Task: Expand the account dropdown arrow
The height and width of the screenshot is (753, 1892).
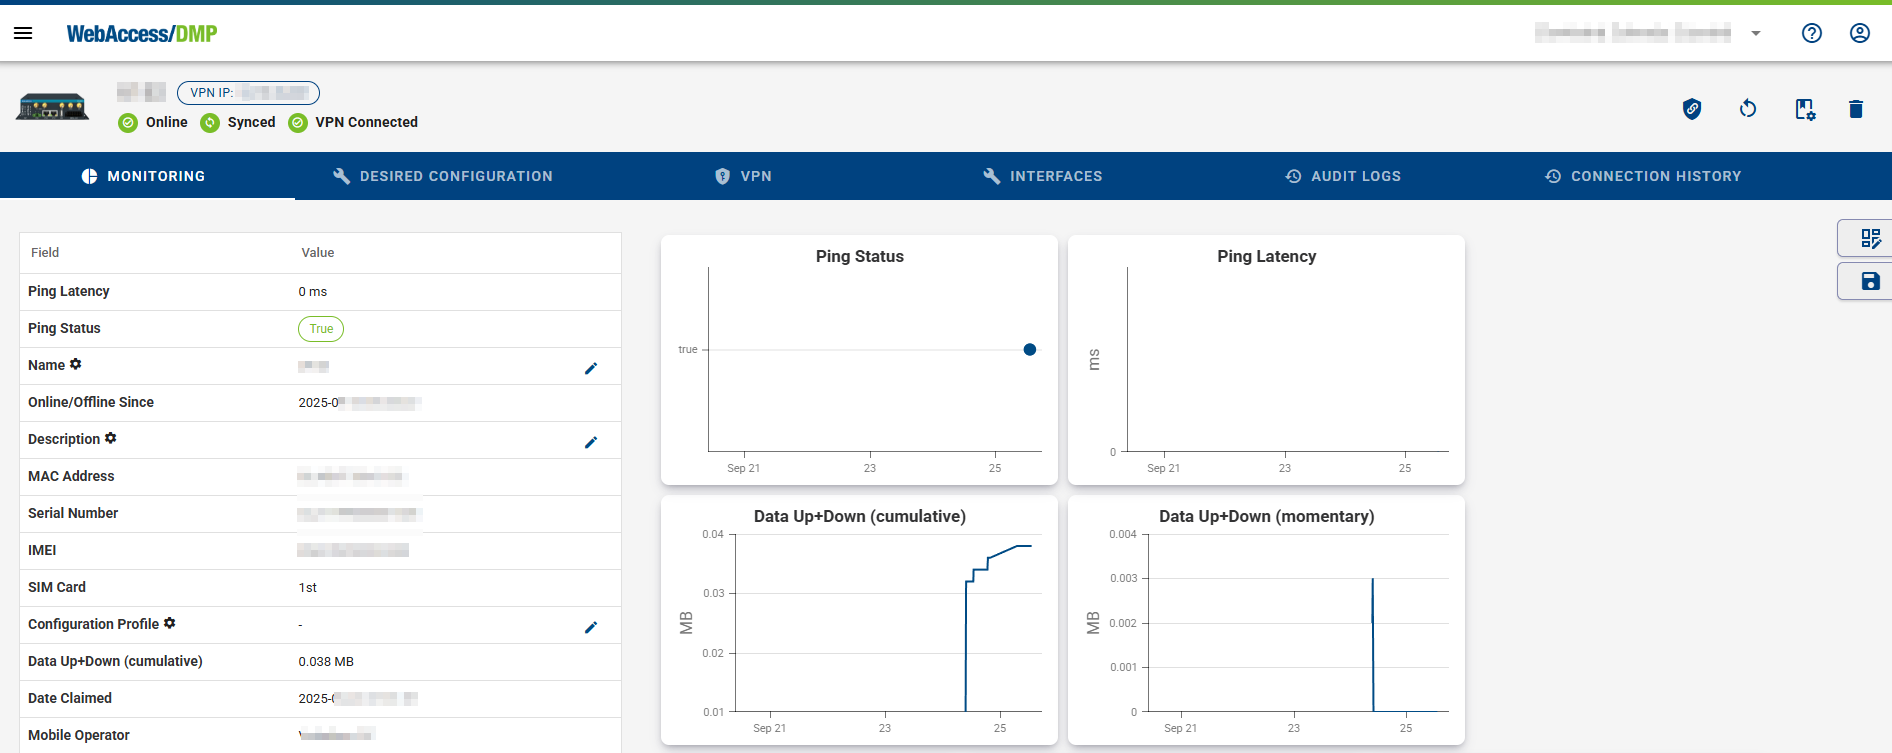Action: pyautogui.click(x=1755, y=34)
